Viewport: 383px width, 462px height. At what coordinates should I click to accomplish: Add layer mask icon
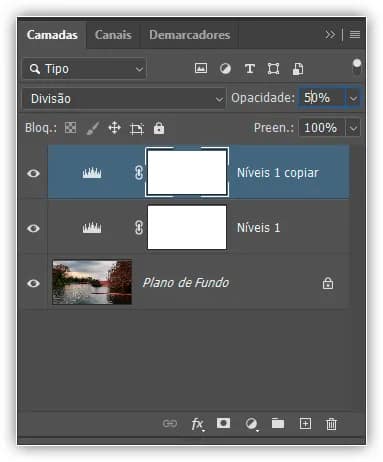pos(223,423)
